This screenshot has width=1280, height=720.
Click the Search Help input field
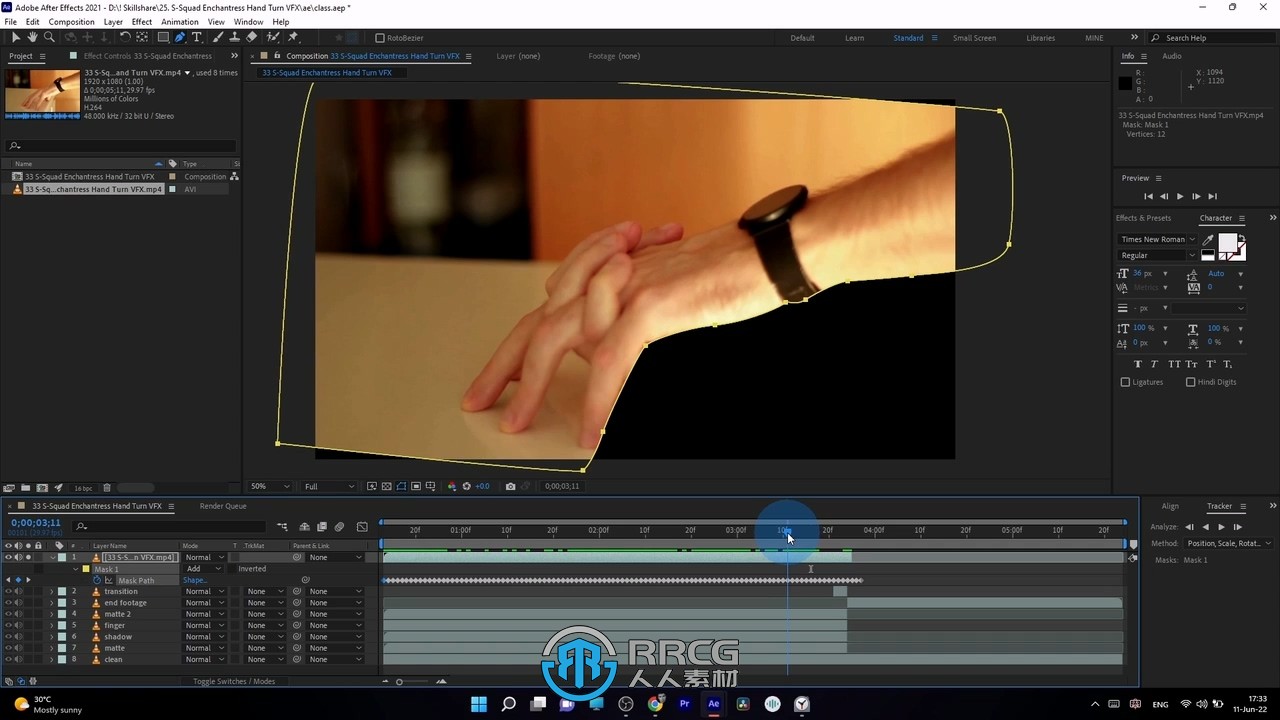1214,38
